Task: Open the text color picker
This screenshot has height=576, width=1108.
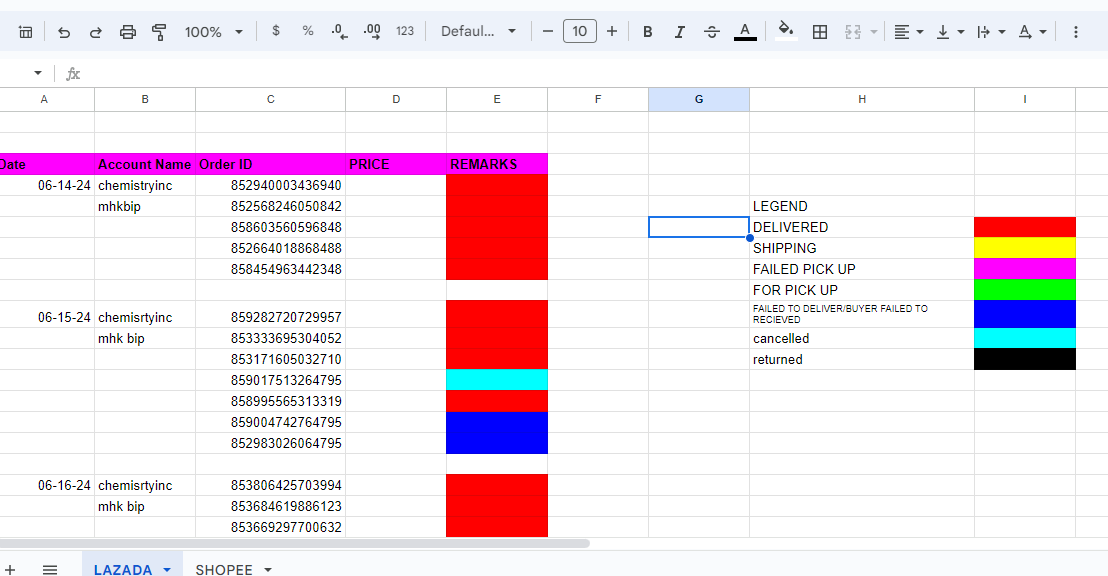Action: tap(745, 32)
